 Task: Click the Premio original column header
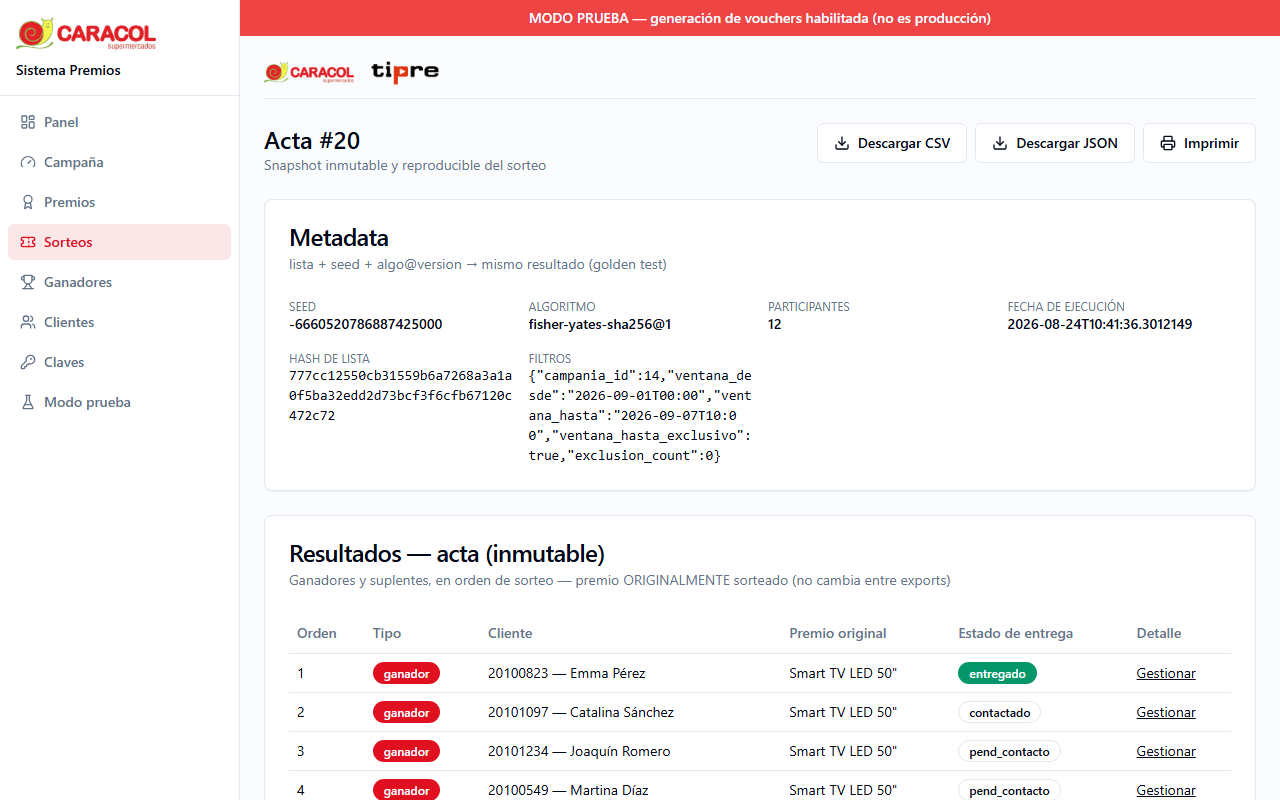[x=838, y=633]
